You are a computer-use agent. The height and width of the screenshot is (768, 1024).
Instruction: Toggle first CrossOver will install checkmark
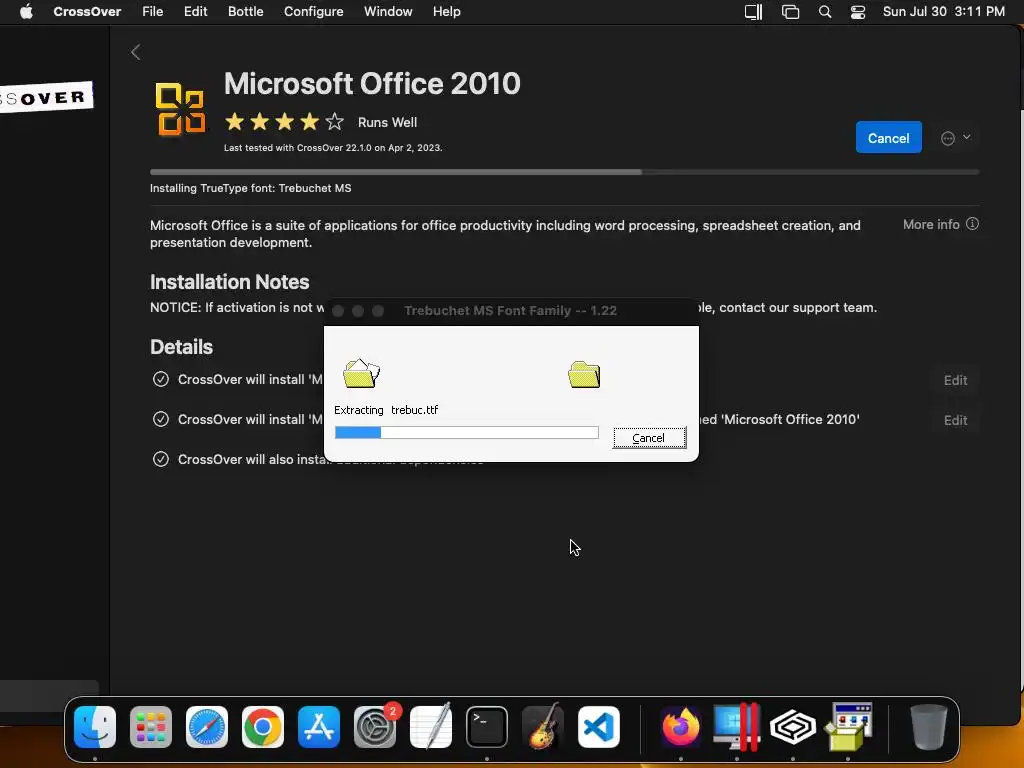coord(161,379)
